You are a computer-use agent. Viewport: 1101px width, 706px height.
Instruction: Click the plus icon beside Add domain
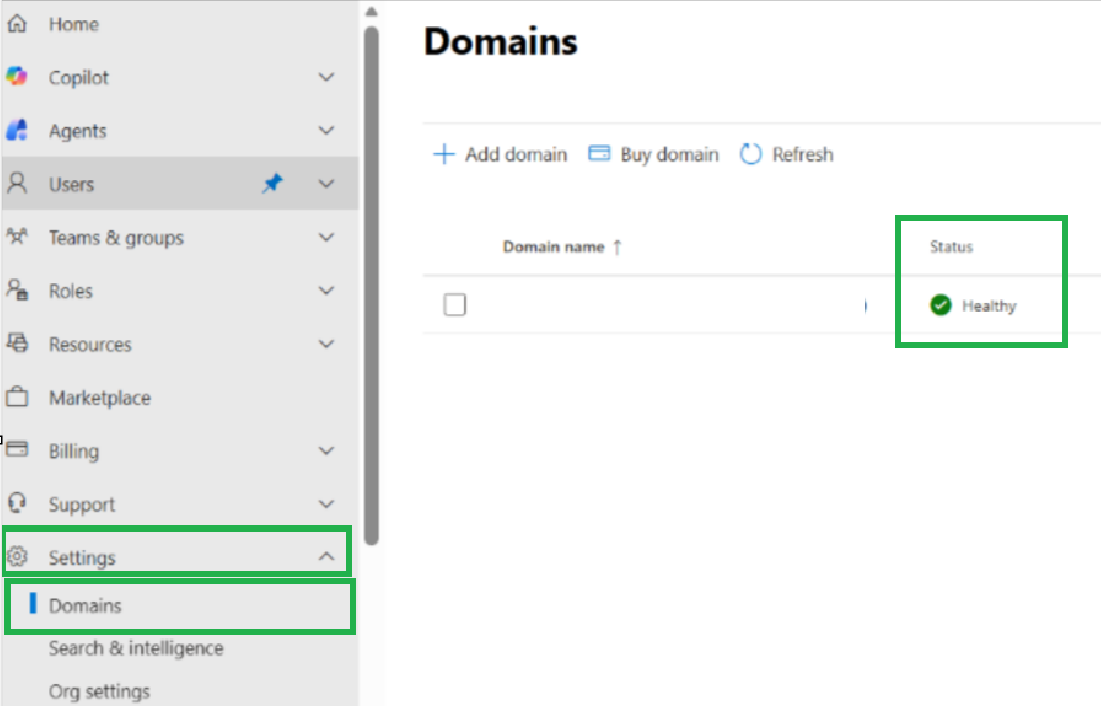pyautogui.click(x=444, y=154)
